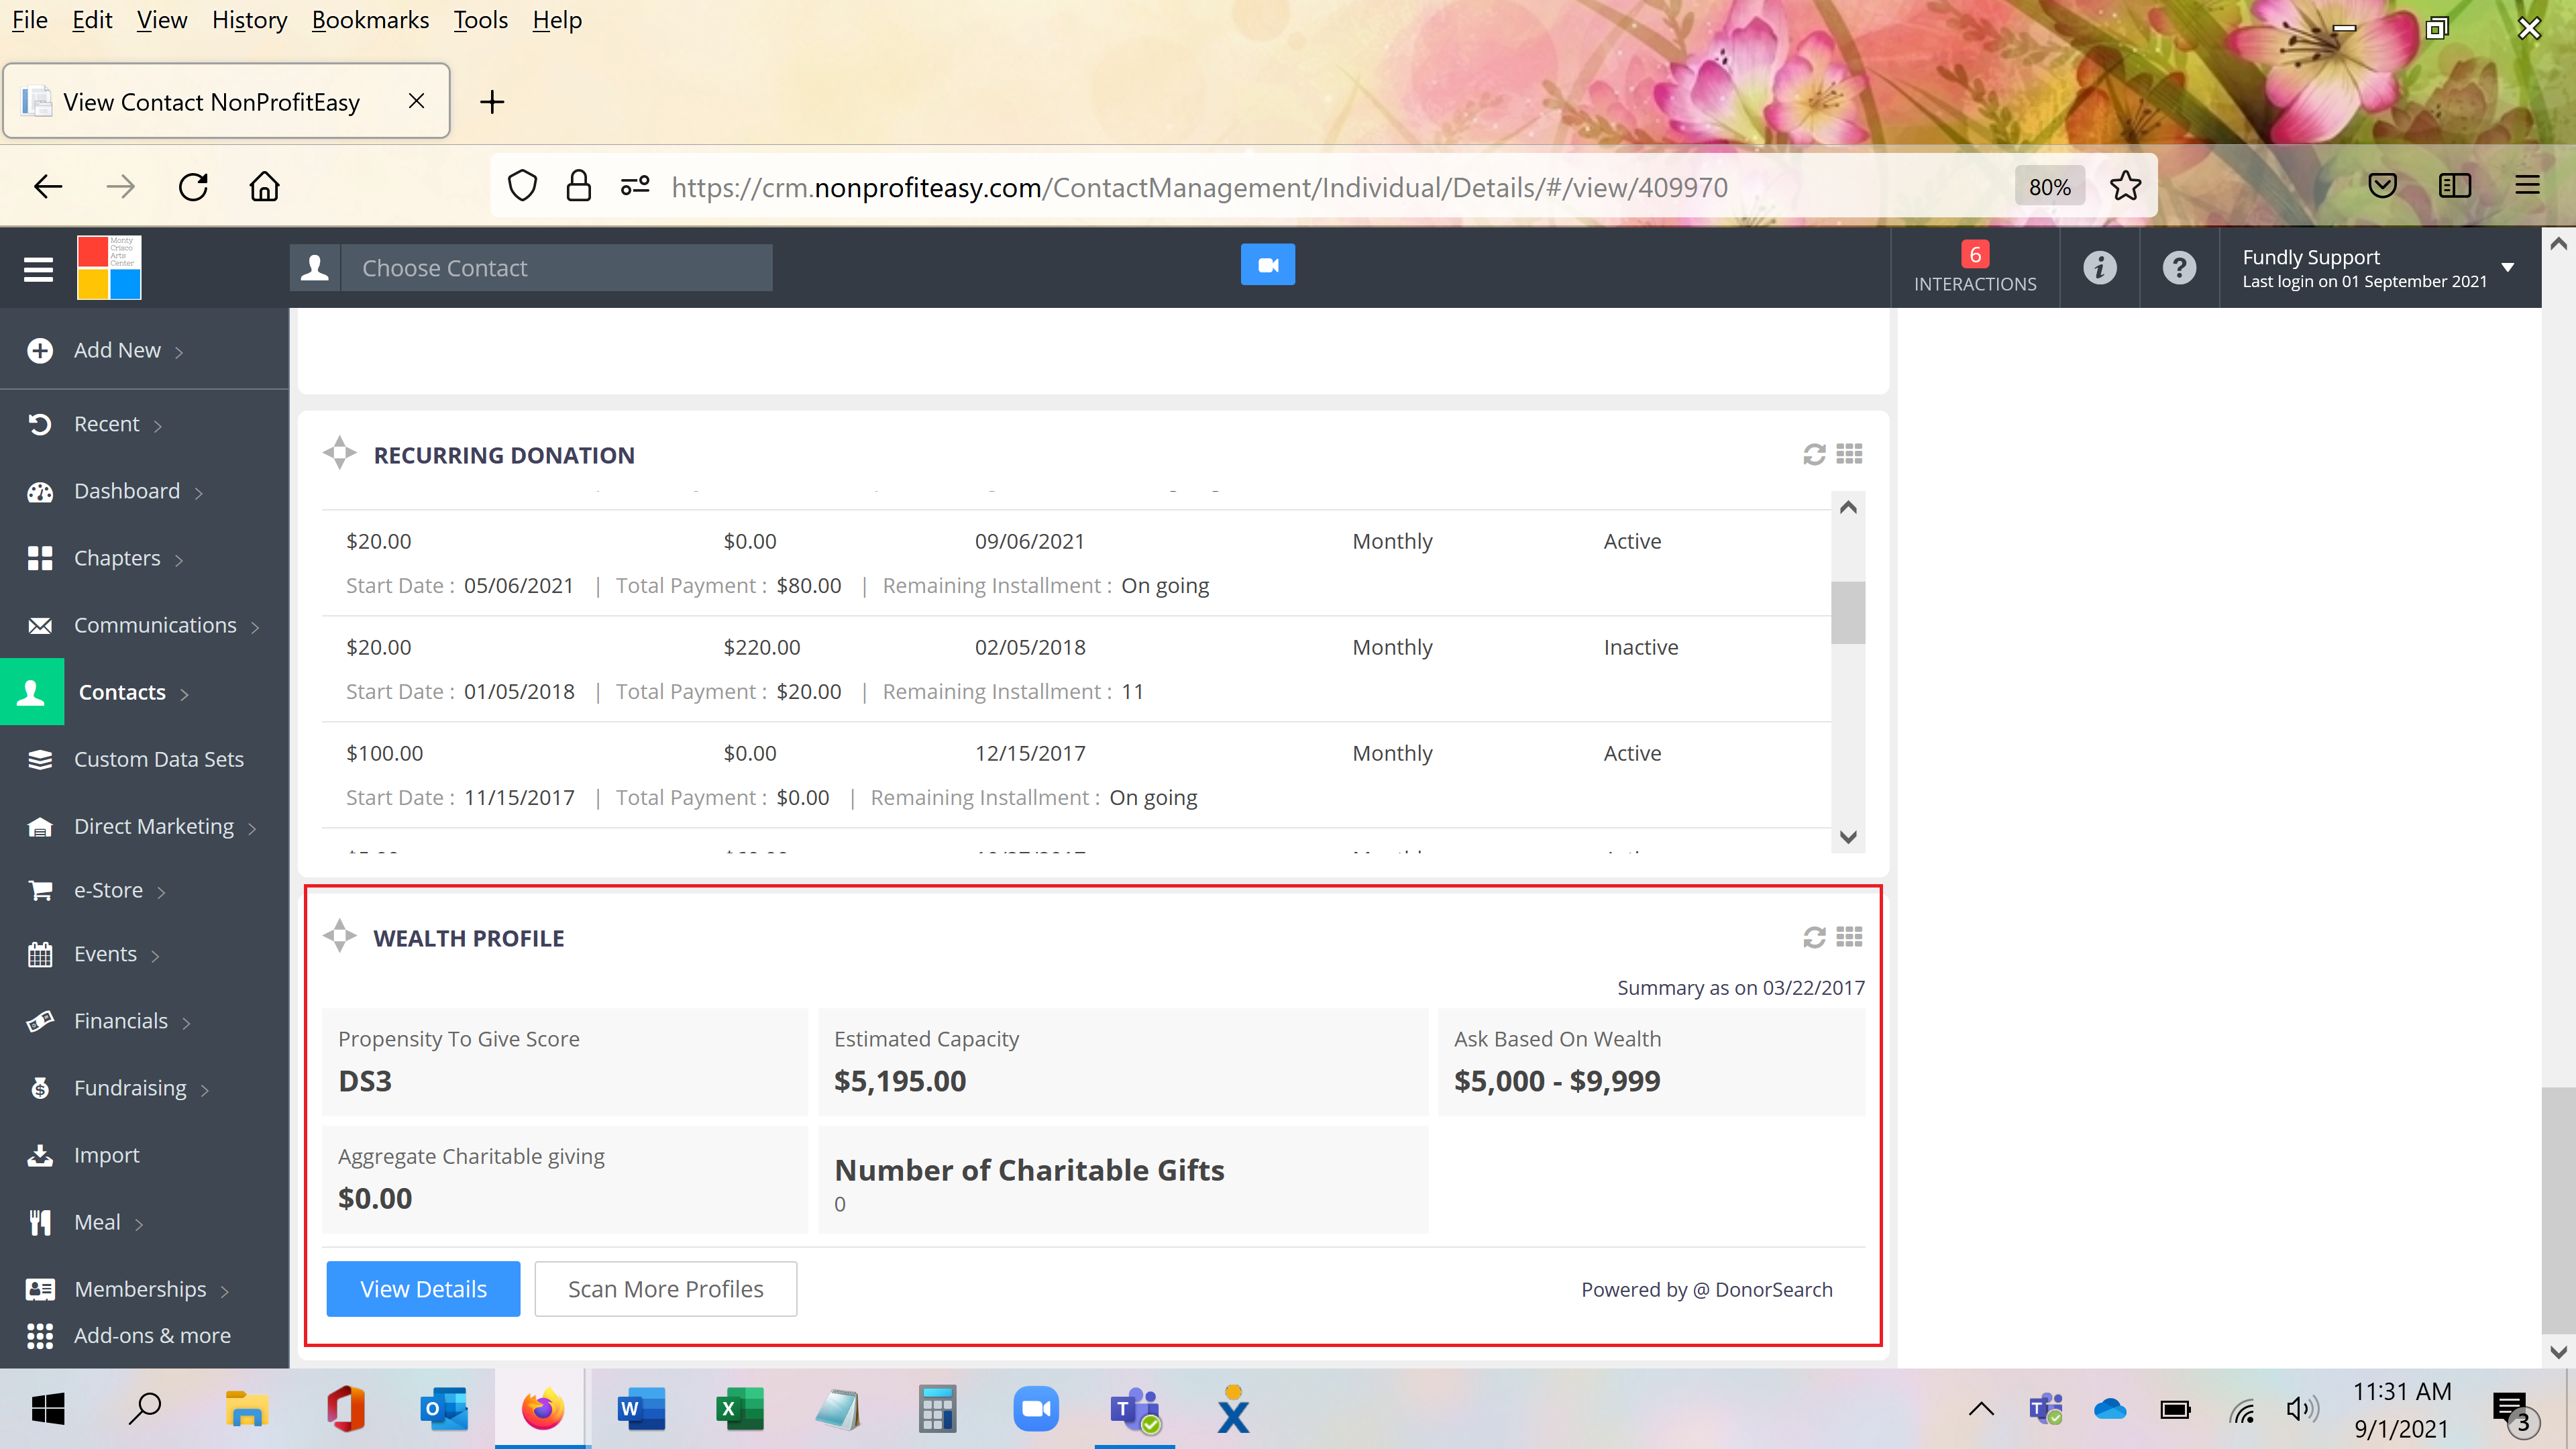Click View Details button
2576x1449 pixels.
click(423, 1289)
